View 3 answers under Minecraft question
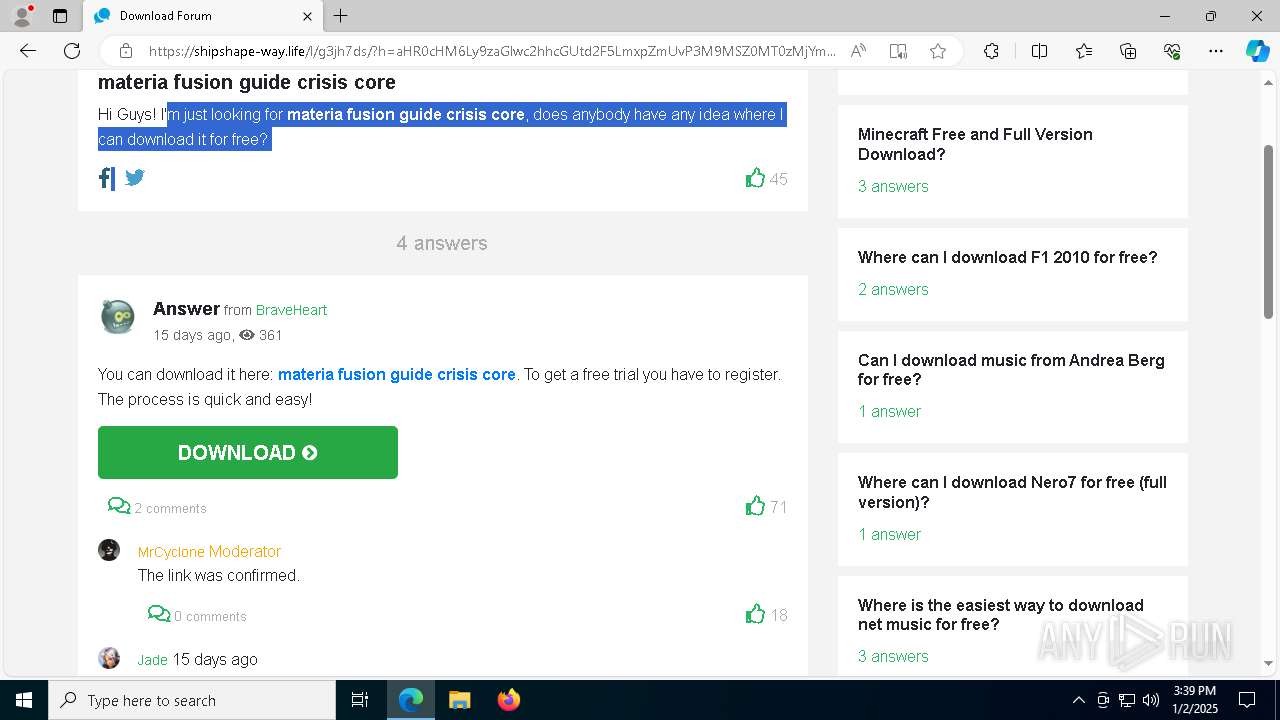 point(893,186)
